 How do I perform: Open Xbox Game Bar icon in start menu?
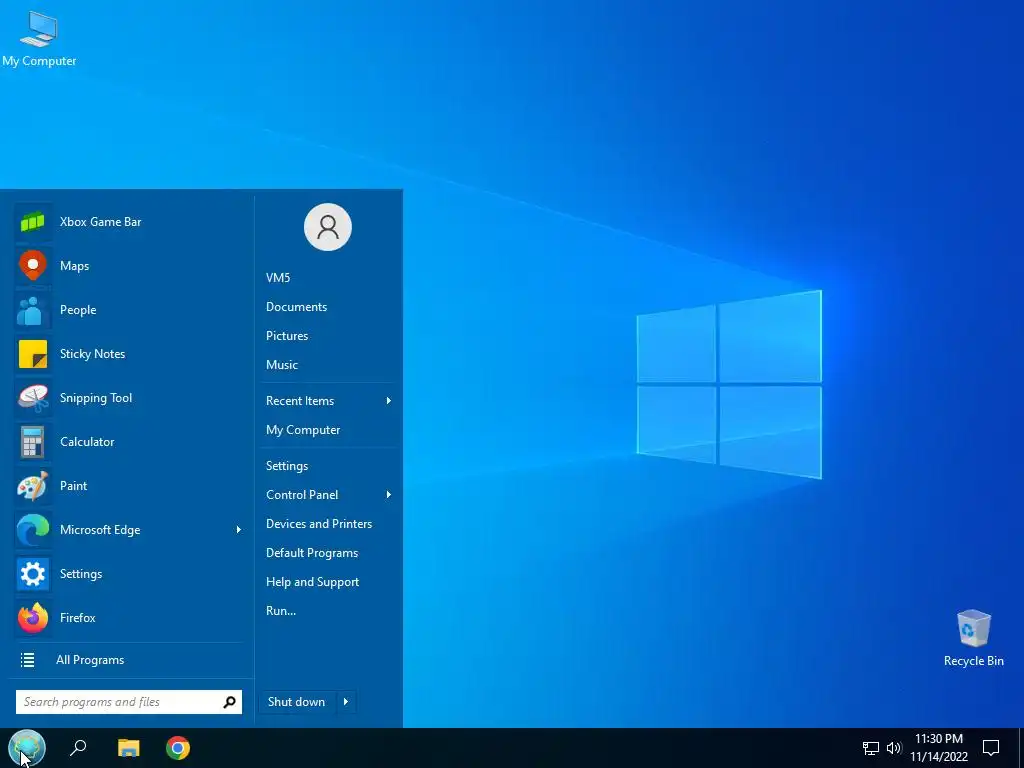pyautogui.click(x=33, y=222)
